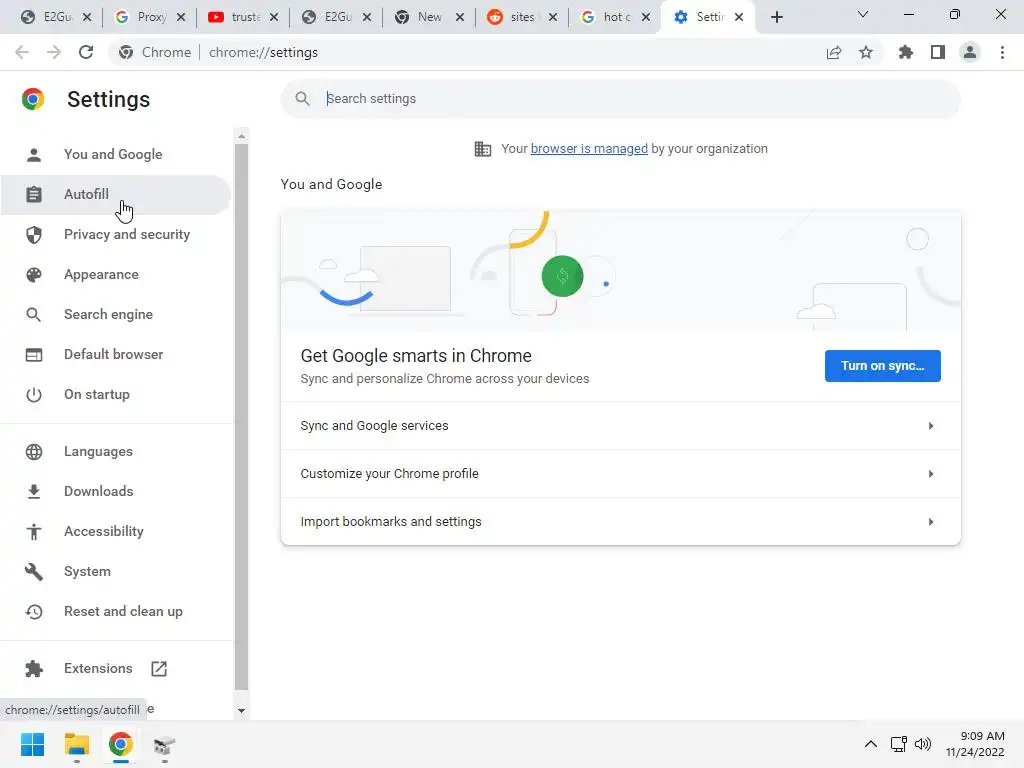1024x768 pixels.
Task: Open the toolbar Extensions puzzle icon
Action: tap(905, 52)
